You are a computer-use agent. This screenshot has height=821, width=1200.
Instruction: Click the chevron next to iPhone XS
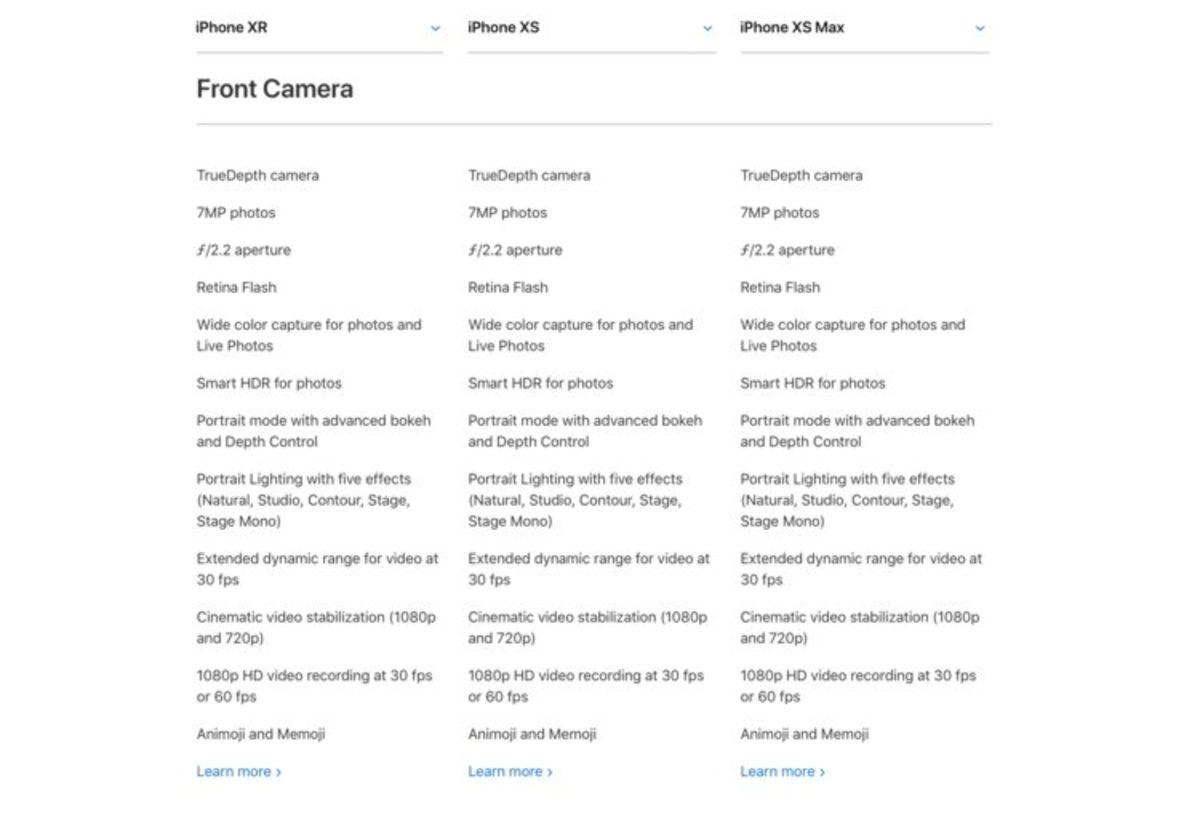click(x=707, y=29)
